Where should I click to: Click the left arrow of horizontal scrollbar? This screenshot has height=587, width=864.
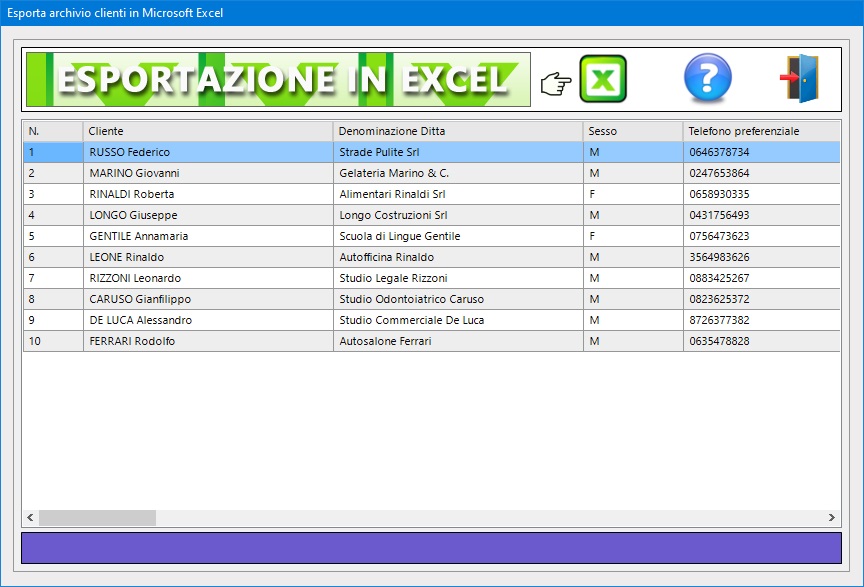30,518
